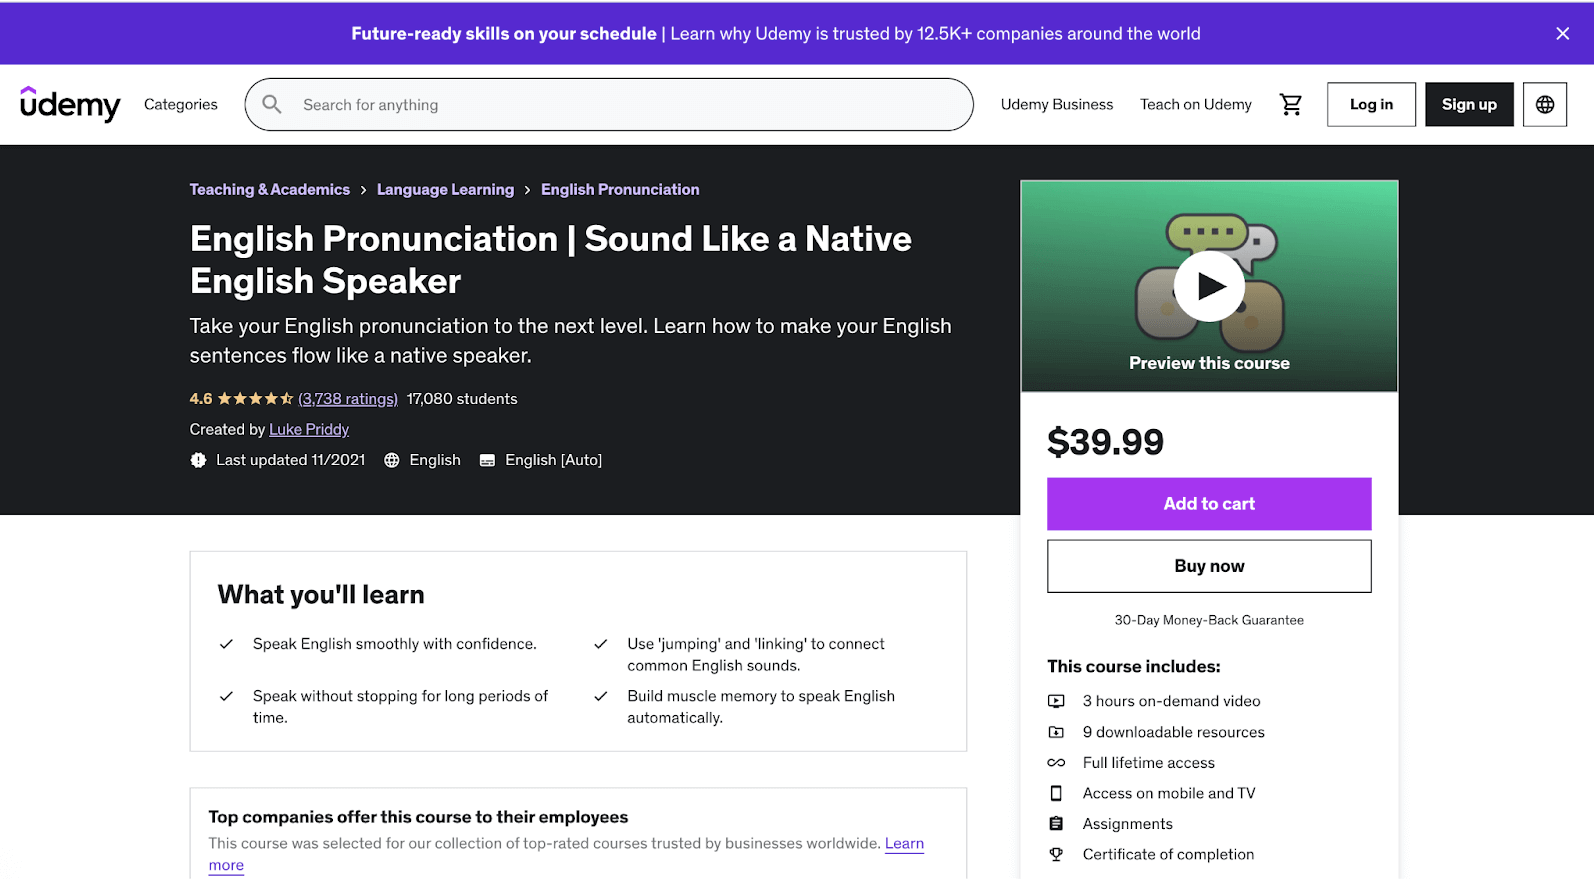Open Udemy Business page
Screen dimensions: 1594x879
coord(1056,104)
